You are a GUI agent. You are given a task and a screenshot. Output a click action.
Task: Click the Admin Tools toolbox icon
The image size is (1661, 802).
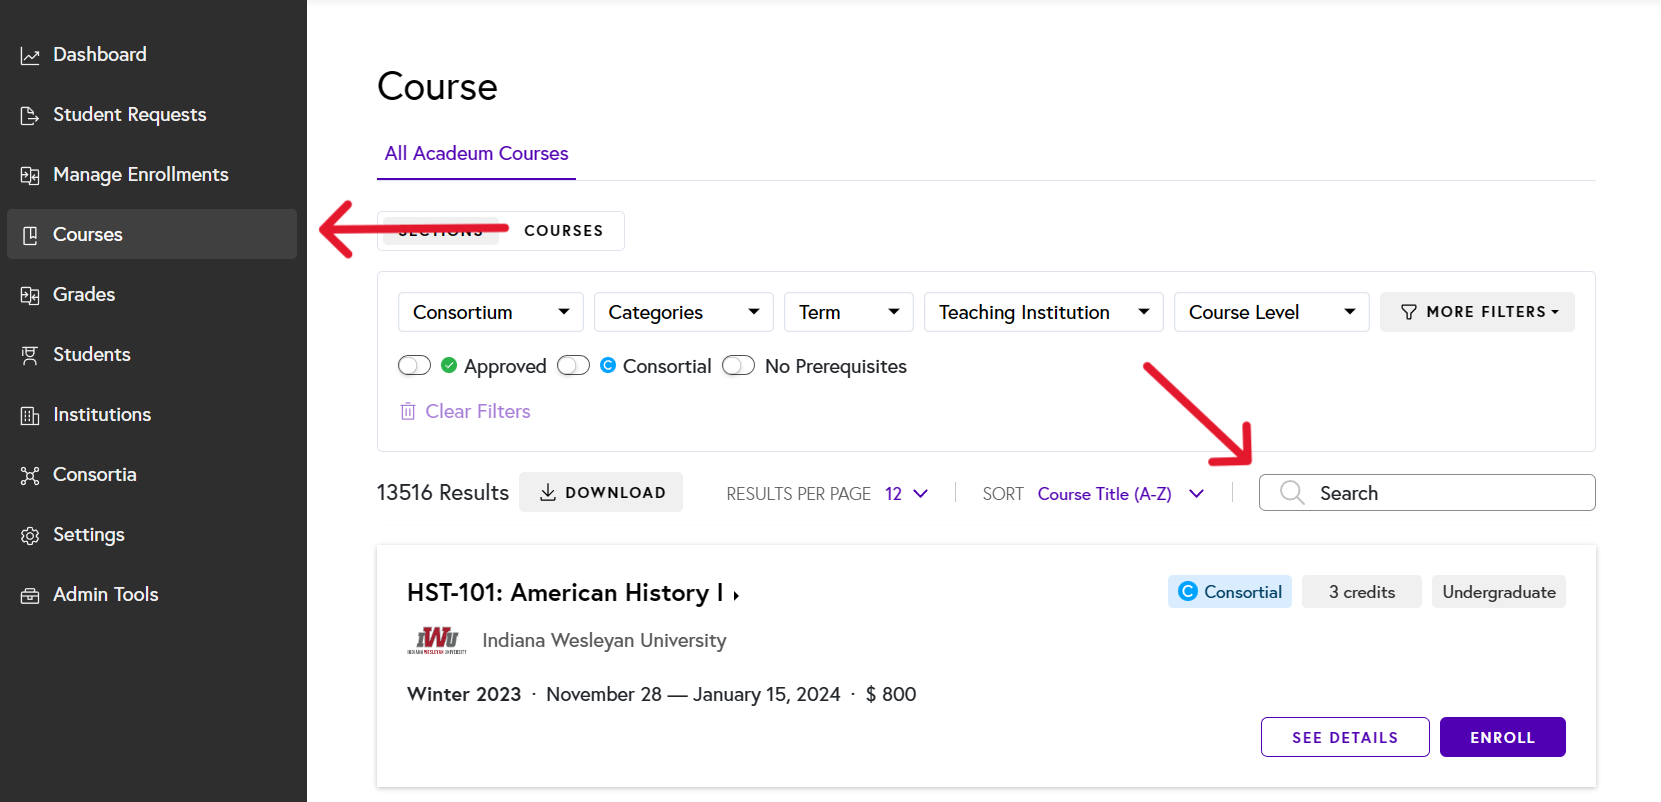30,595
